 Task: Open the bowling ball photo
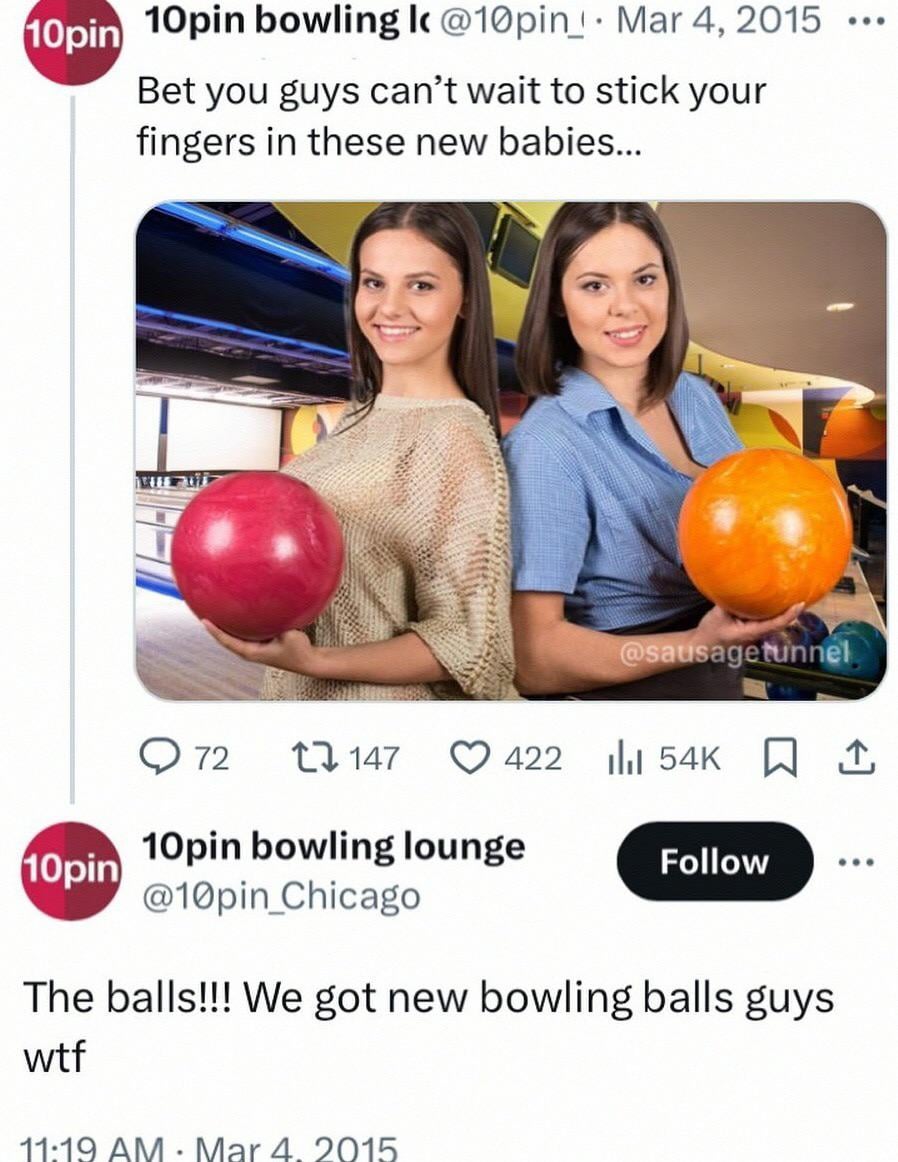(510, 451)
